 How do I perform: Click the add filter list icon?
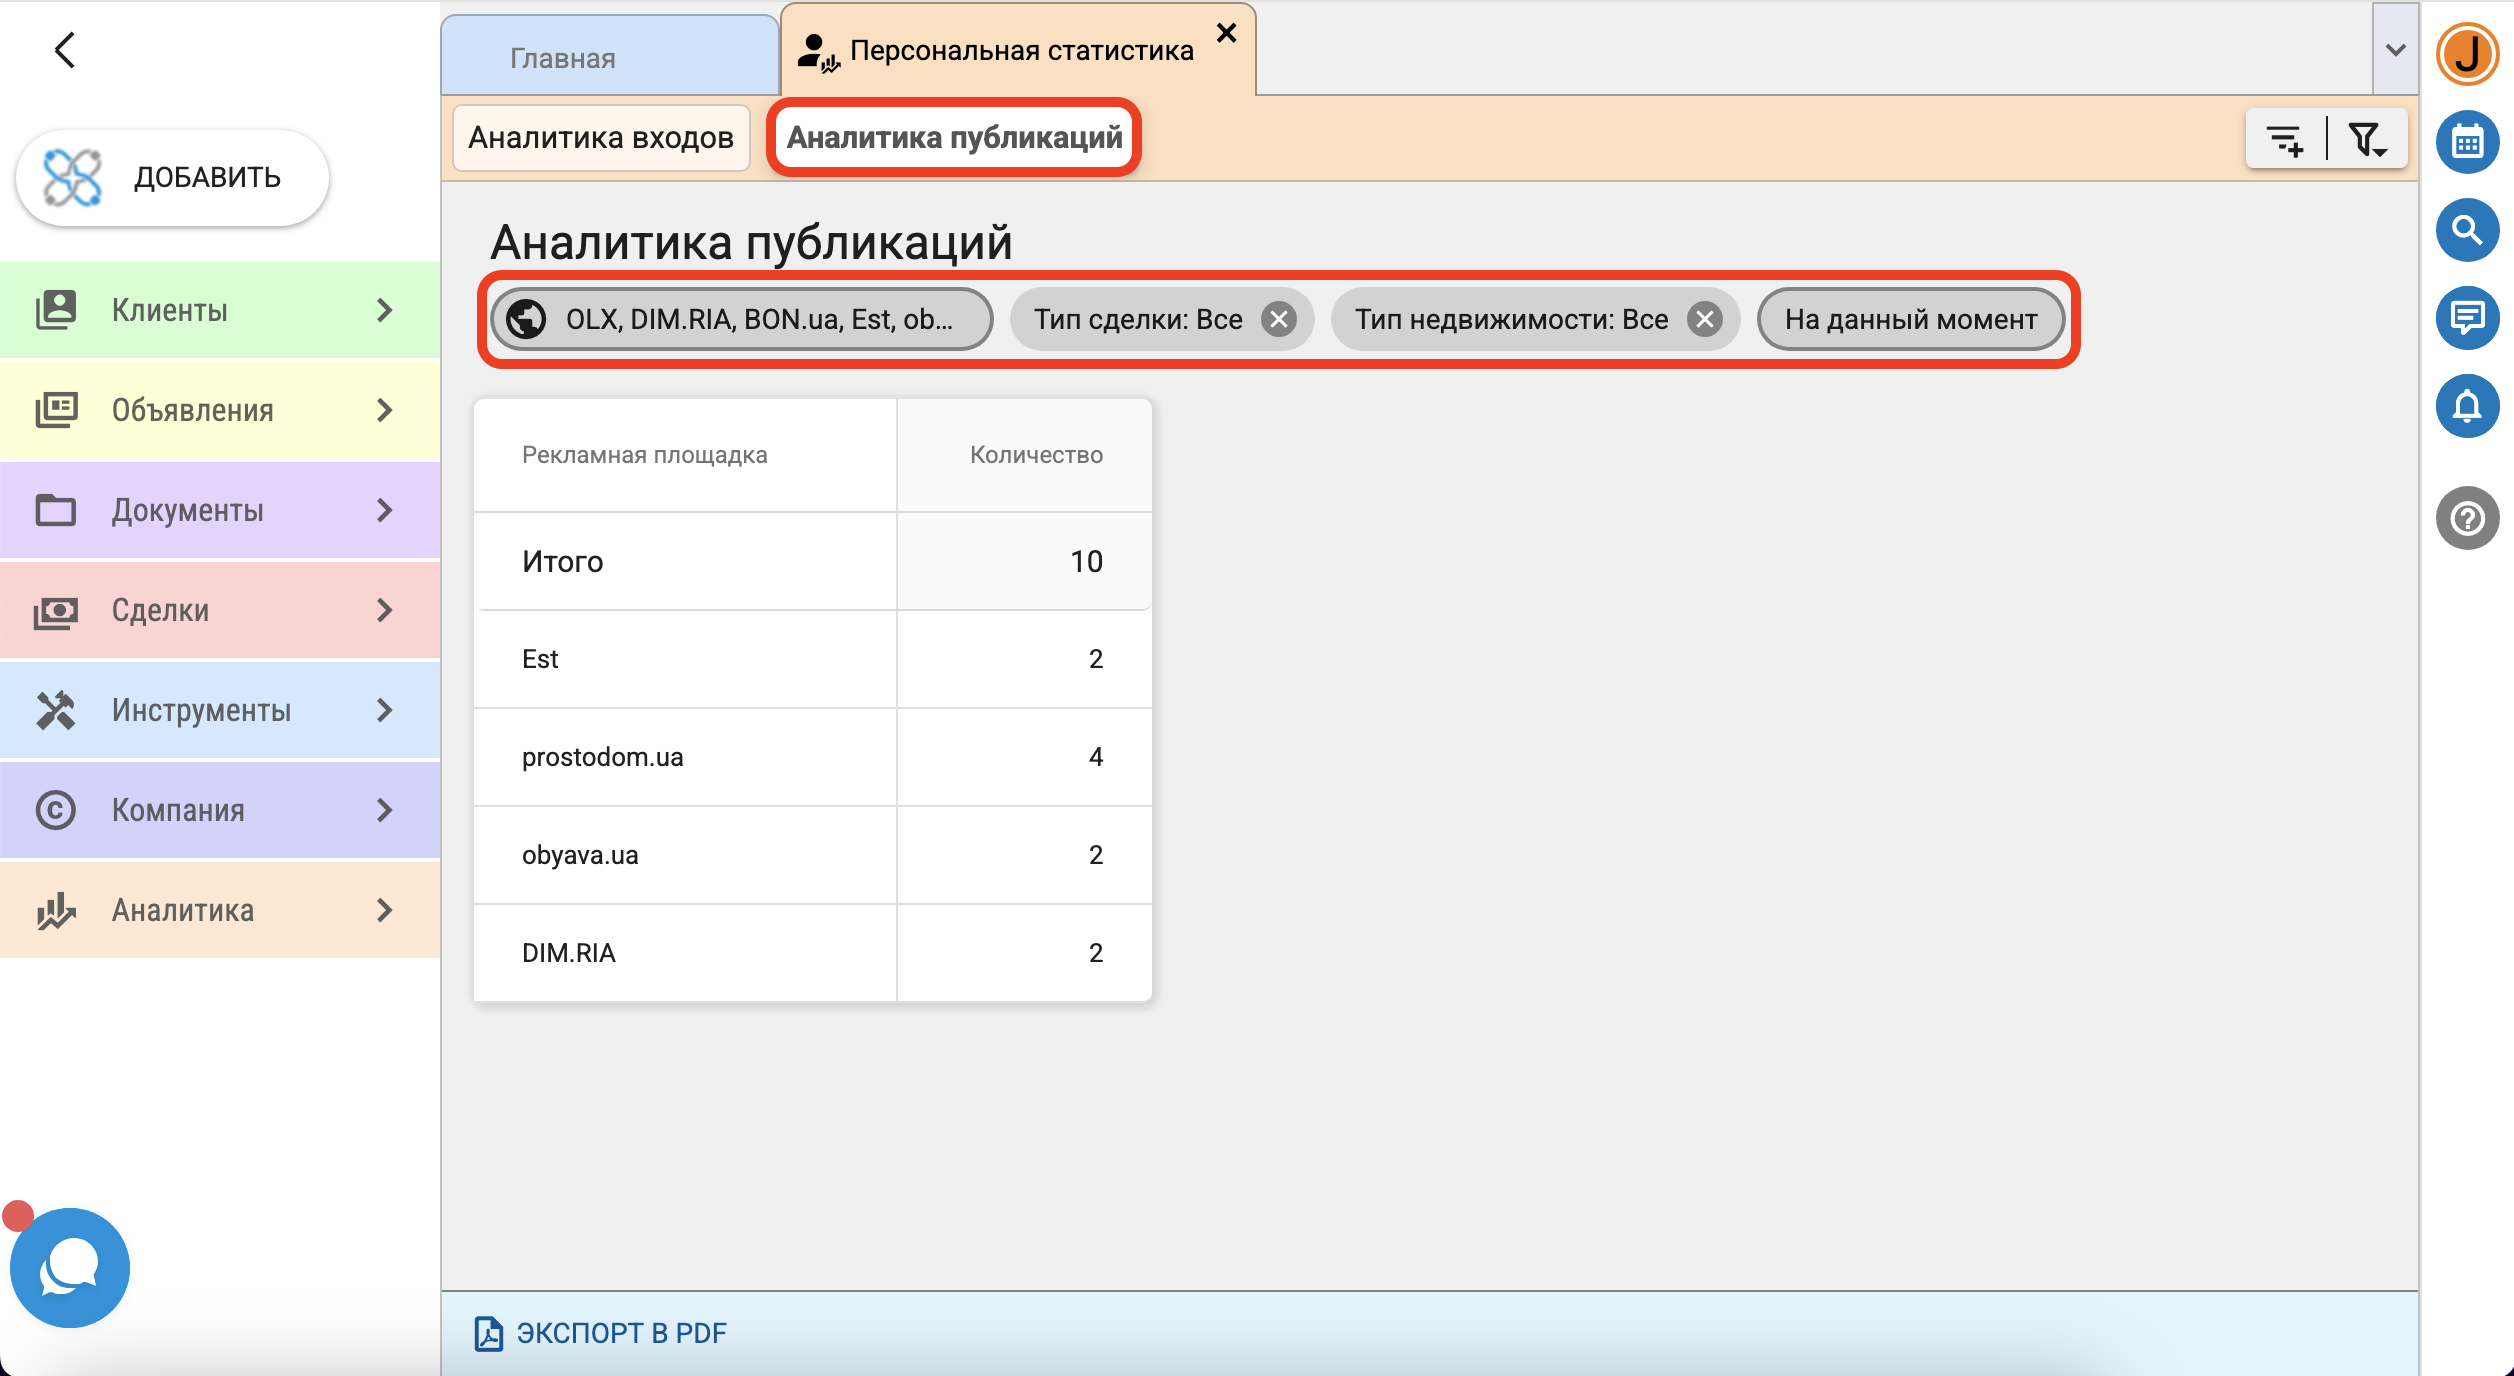[2285, 139]
